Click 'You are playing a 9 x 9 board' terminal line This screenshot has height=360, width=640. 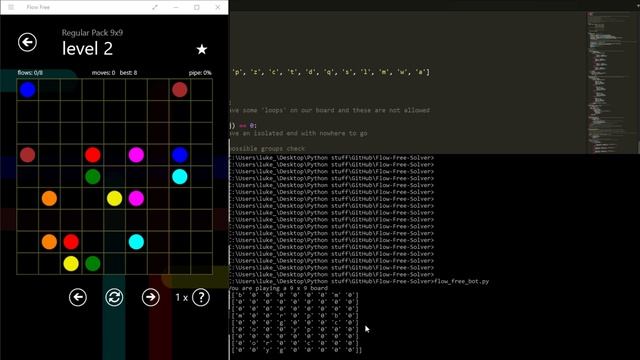pyautogui.click(x=279, y=288)
